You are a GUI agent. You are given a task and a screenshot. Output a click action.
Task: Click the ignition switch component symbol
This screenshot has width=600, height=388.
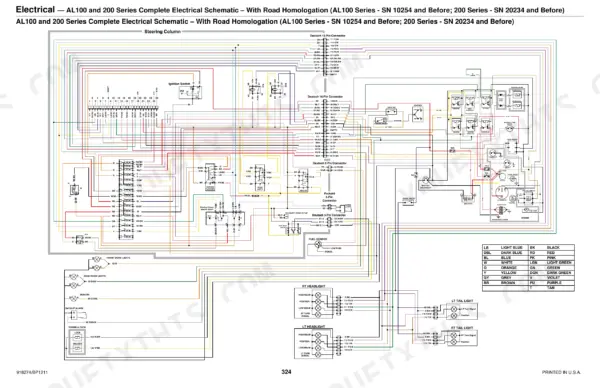coord(190,93)
